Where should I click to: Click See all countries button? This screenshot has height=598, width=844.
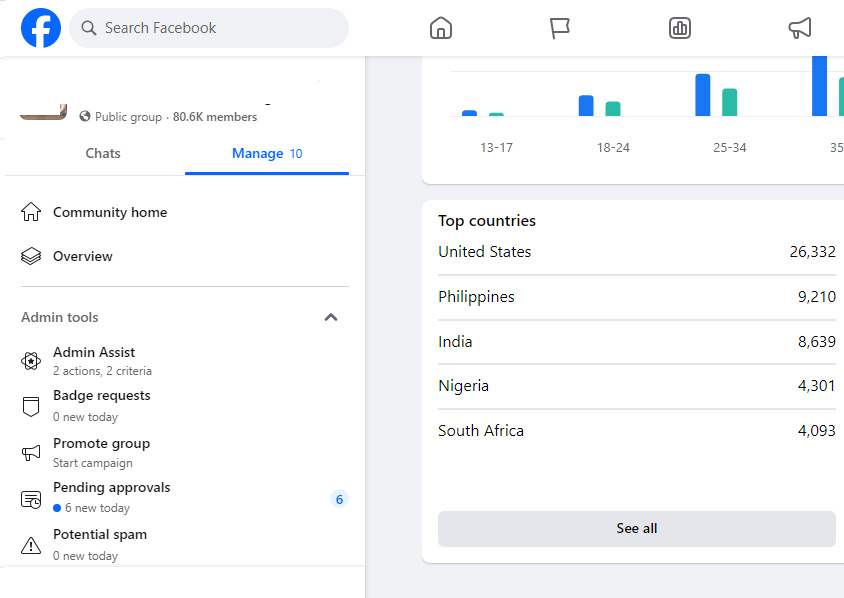[x=637, y=529]
